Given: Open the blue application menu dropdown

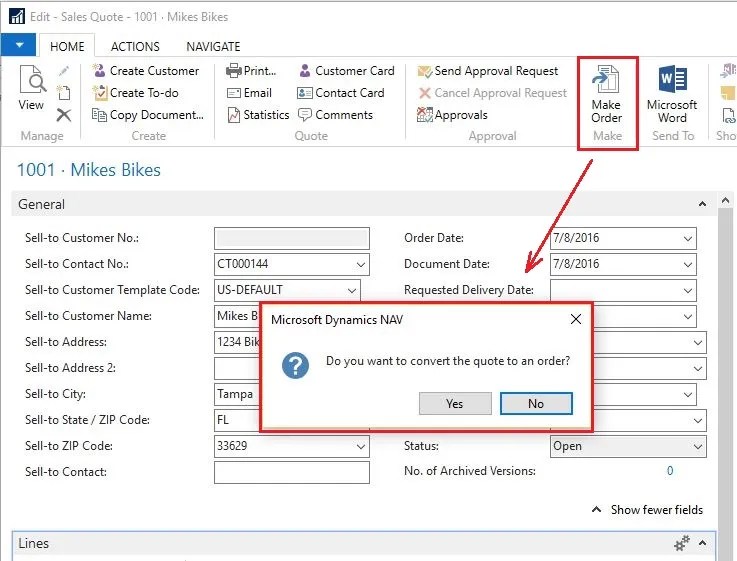Looking at the screenshot, I should [18, 45].
